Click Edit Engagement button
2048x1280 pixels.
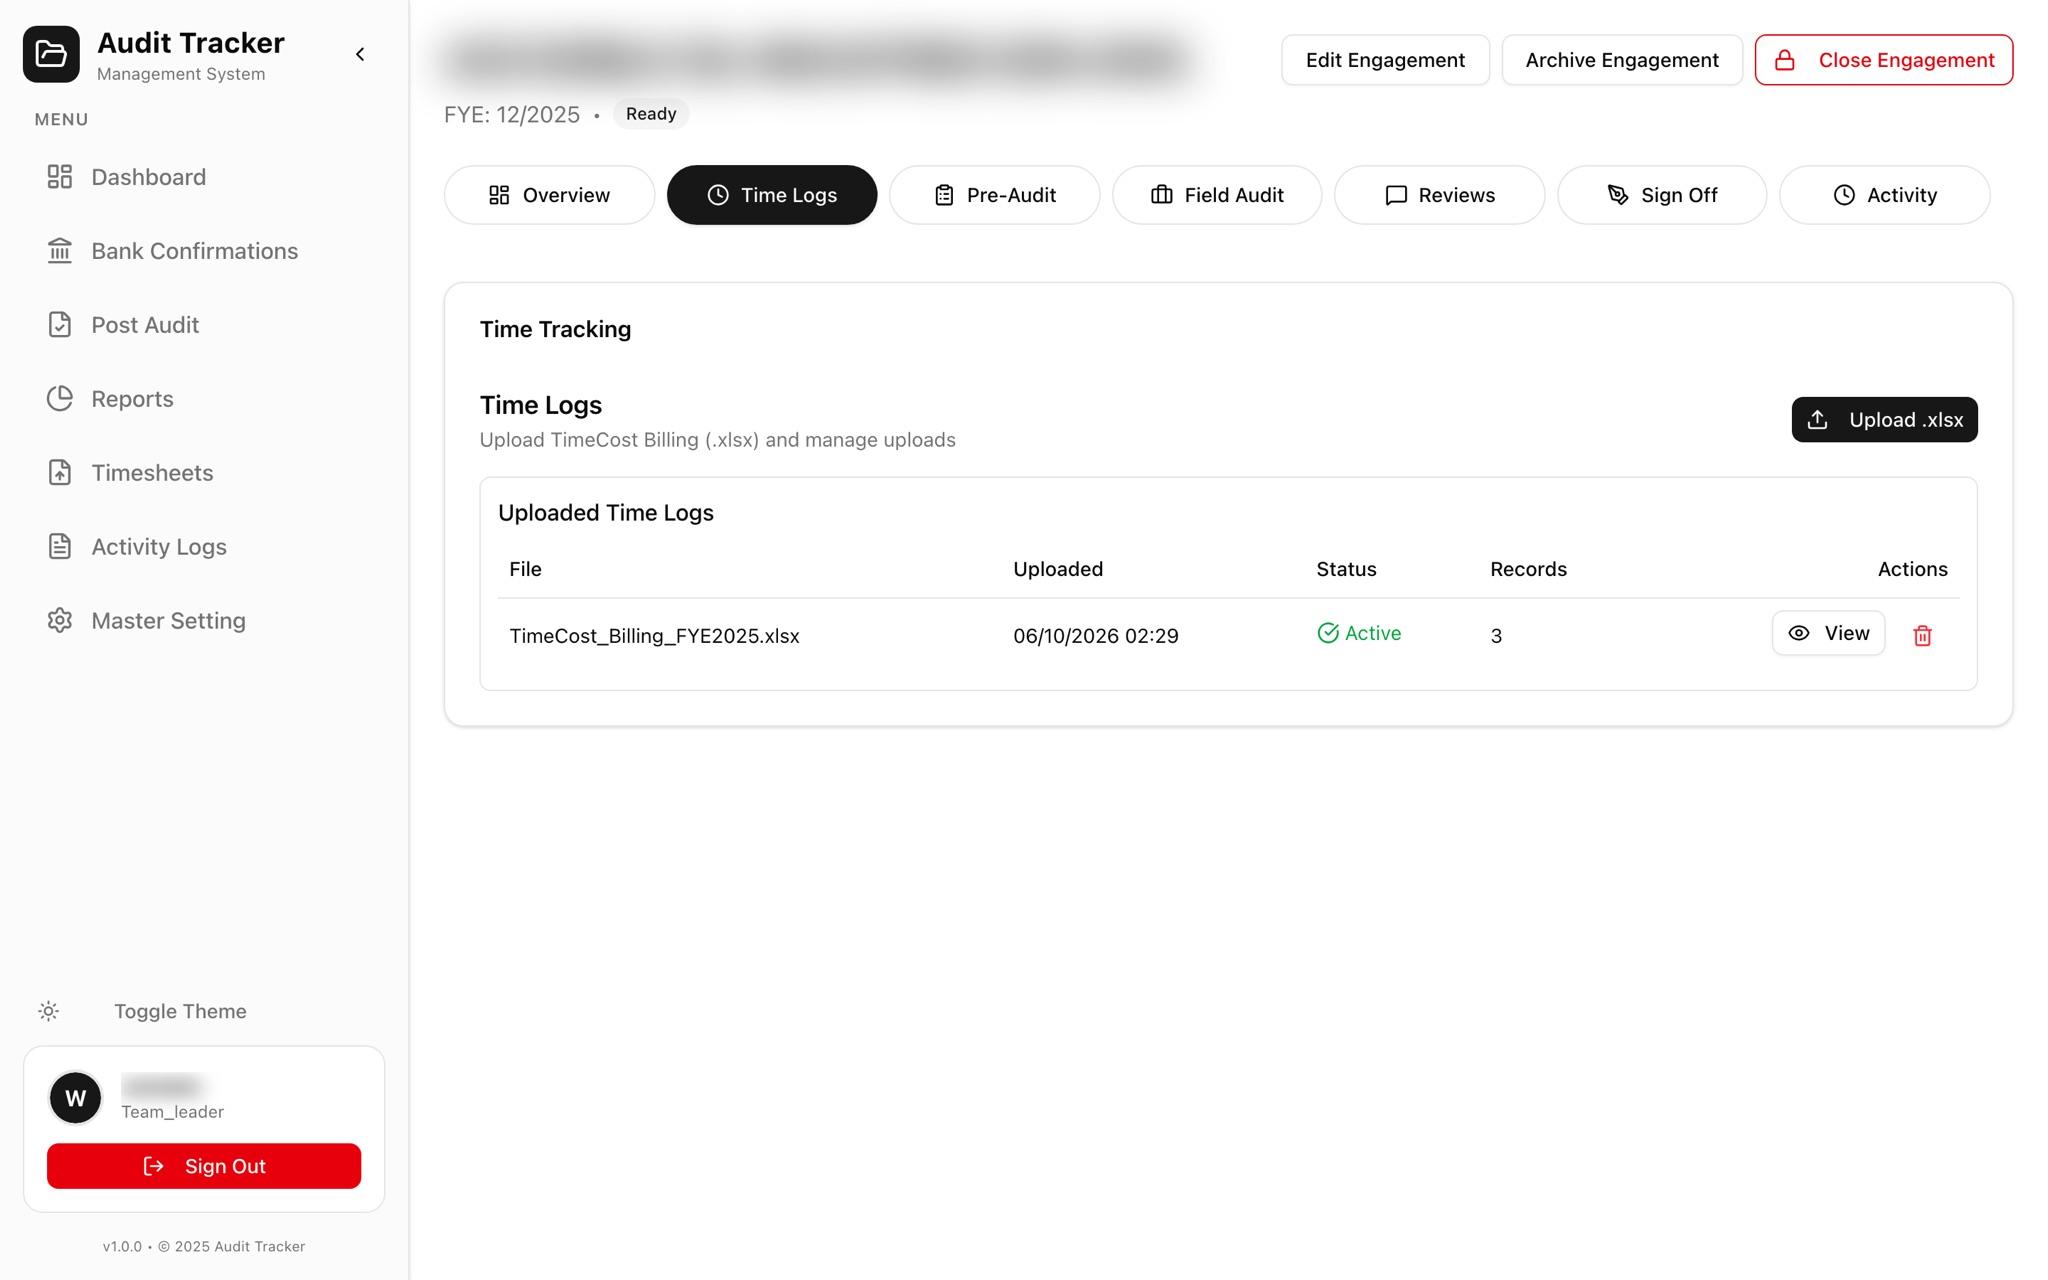(1385, 60)
